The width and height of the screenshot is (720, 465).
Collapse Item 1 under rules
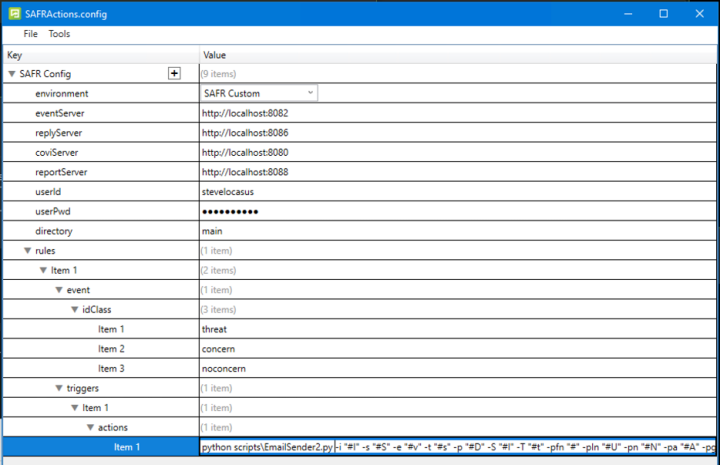click(x=43, y=270)
